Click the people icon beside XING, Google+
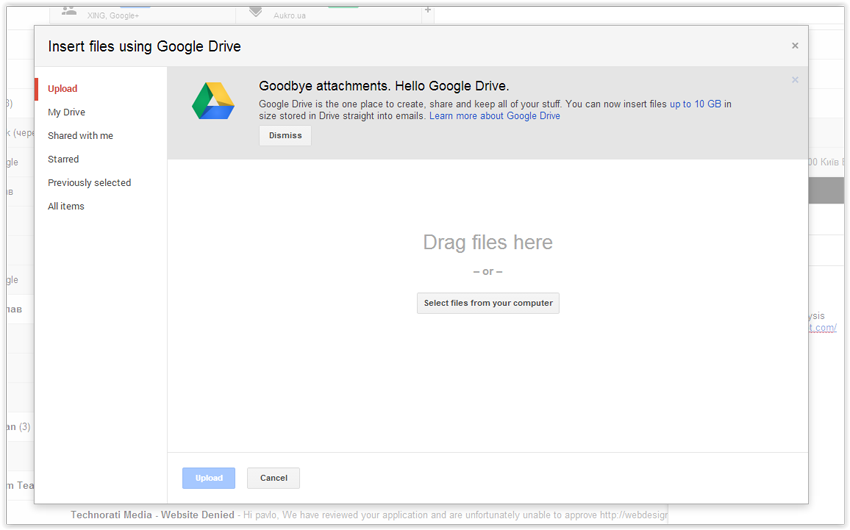 coord(69,11)
